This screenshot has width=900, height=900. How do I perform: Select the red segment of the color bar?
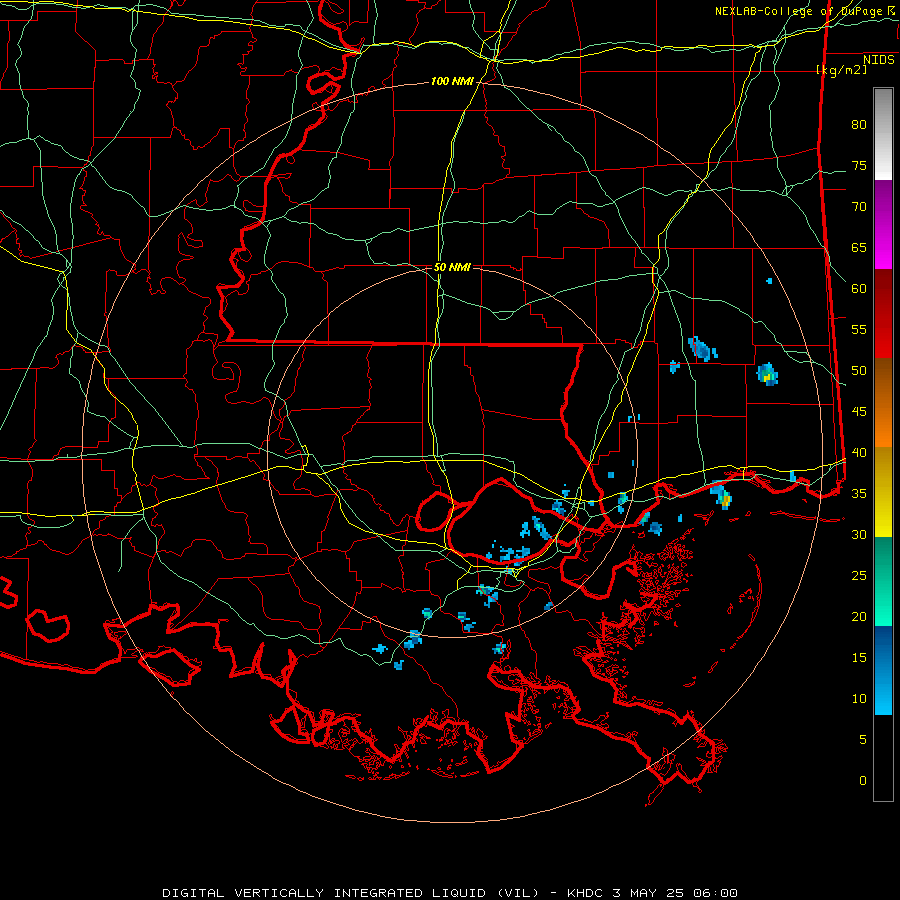tap(883, 314)
